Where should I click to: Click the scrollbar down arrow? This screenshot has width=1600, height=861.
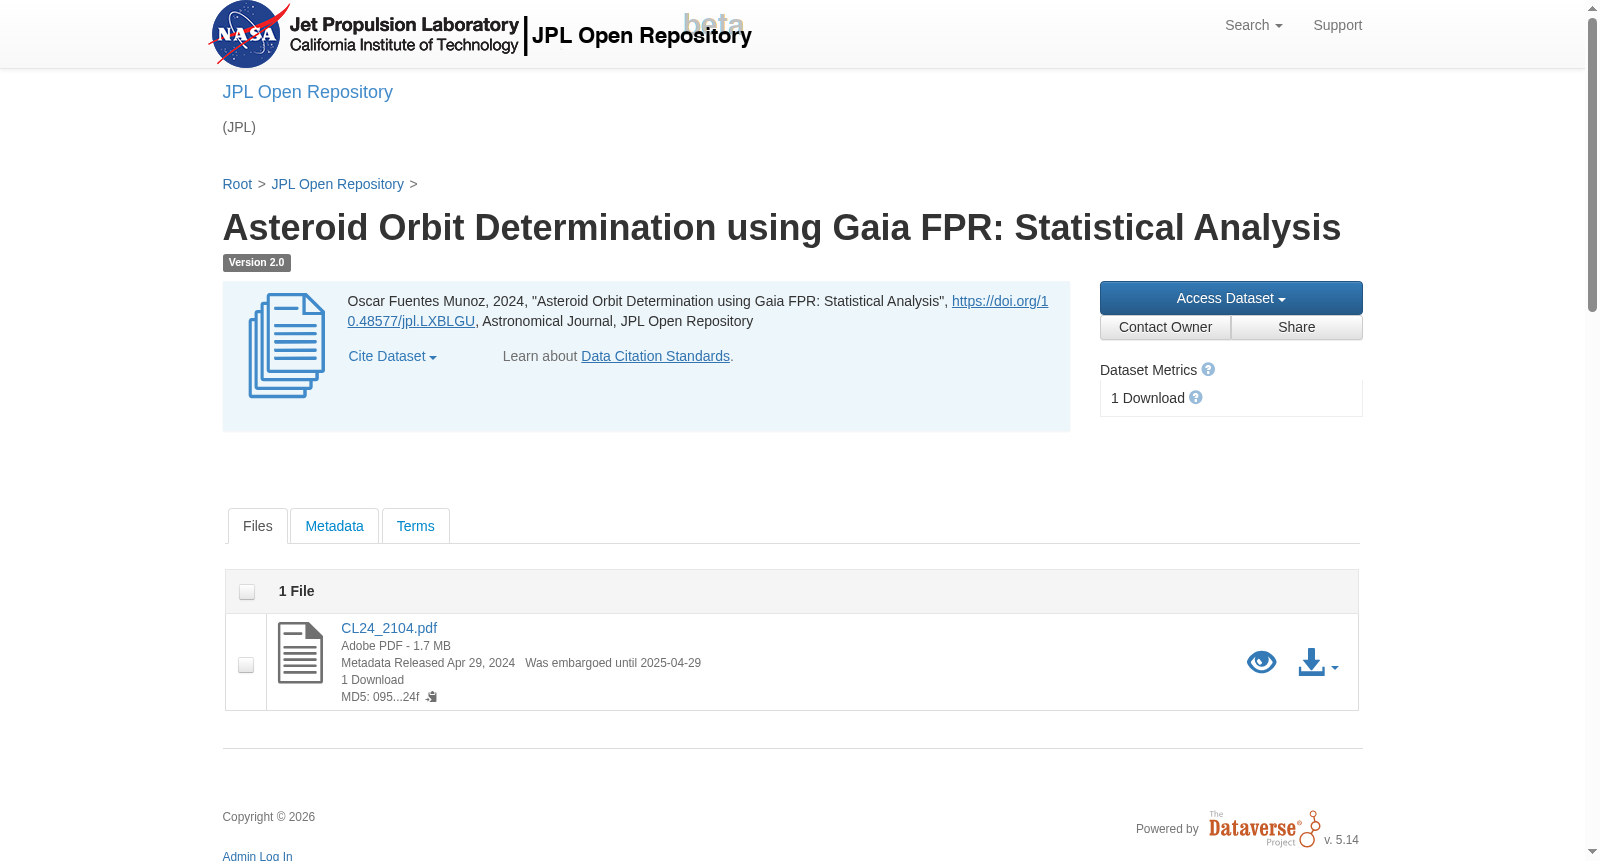1592,852
